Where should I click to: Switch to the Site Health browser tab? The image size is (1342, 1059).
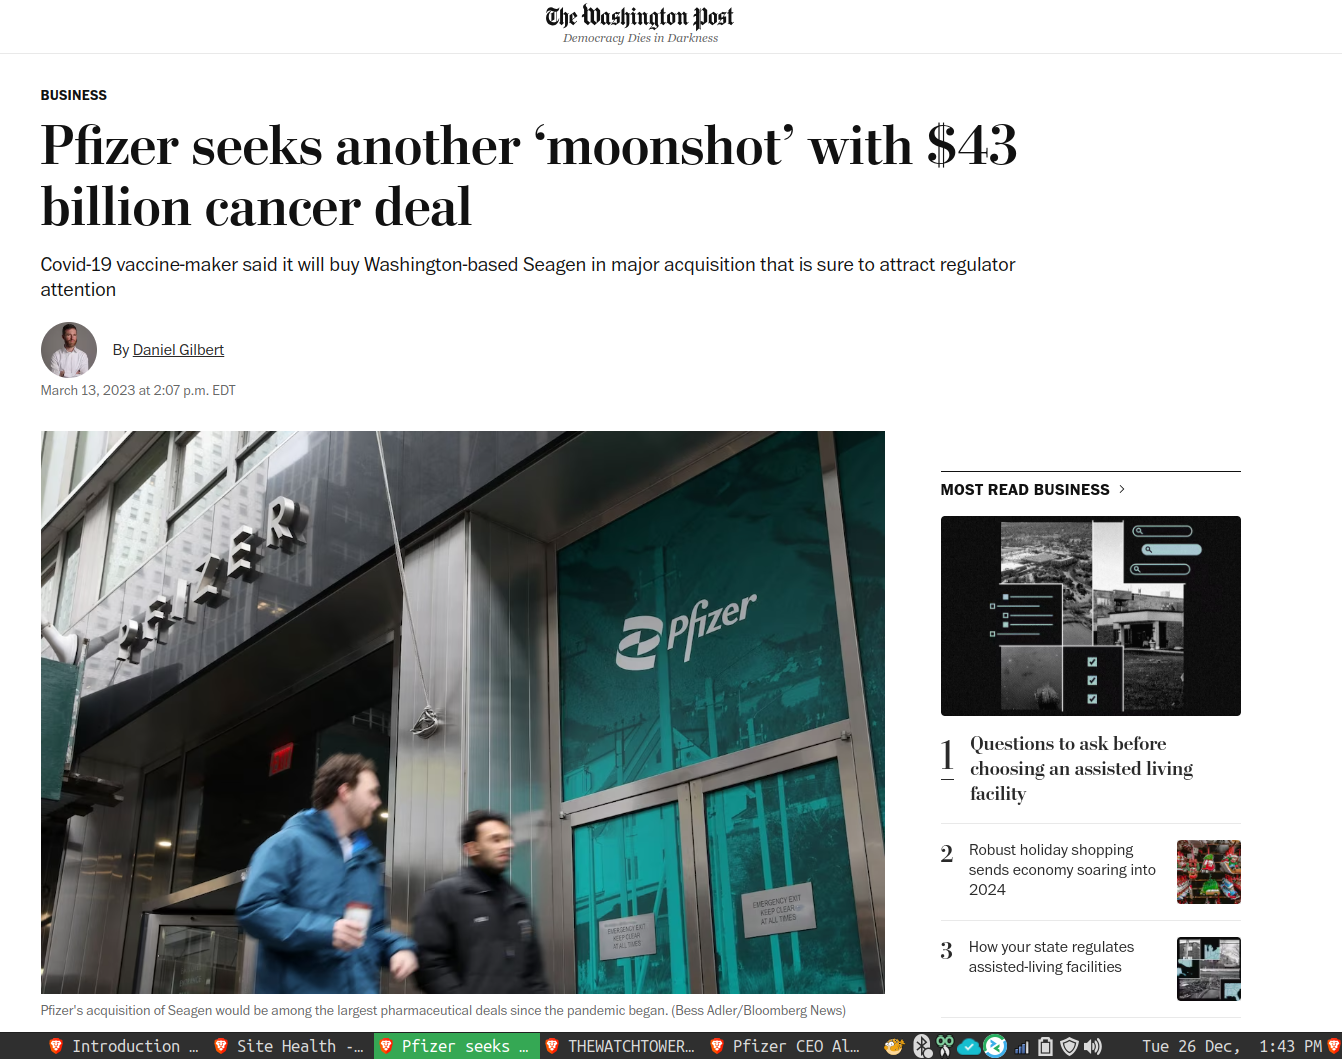290,1046
